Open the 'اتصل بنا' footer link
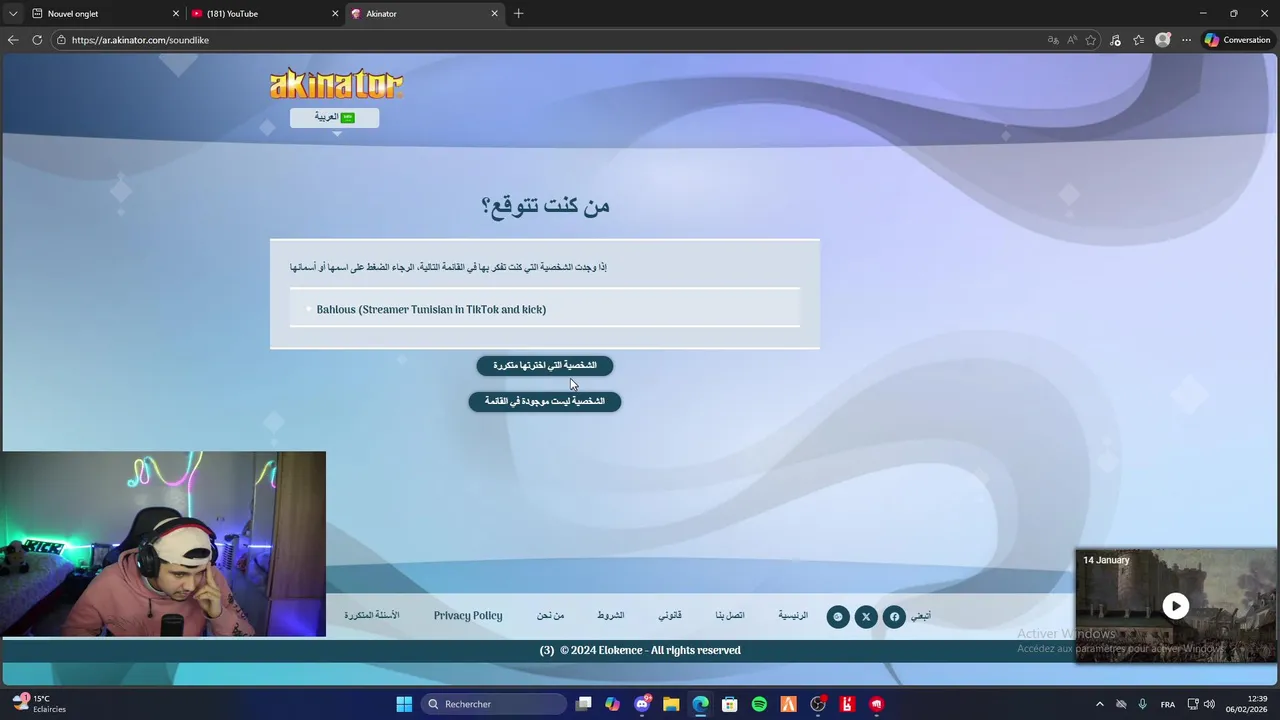 click(730, 616)
